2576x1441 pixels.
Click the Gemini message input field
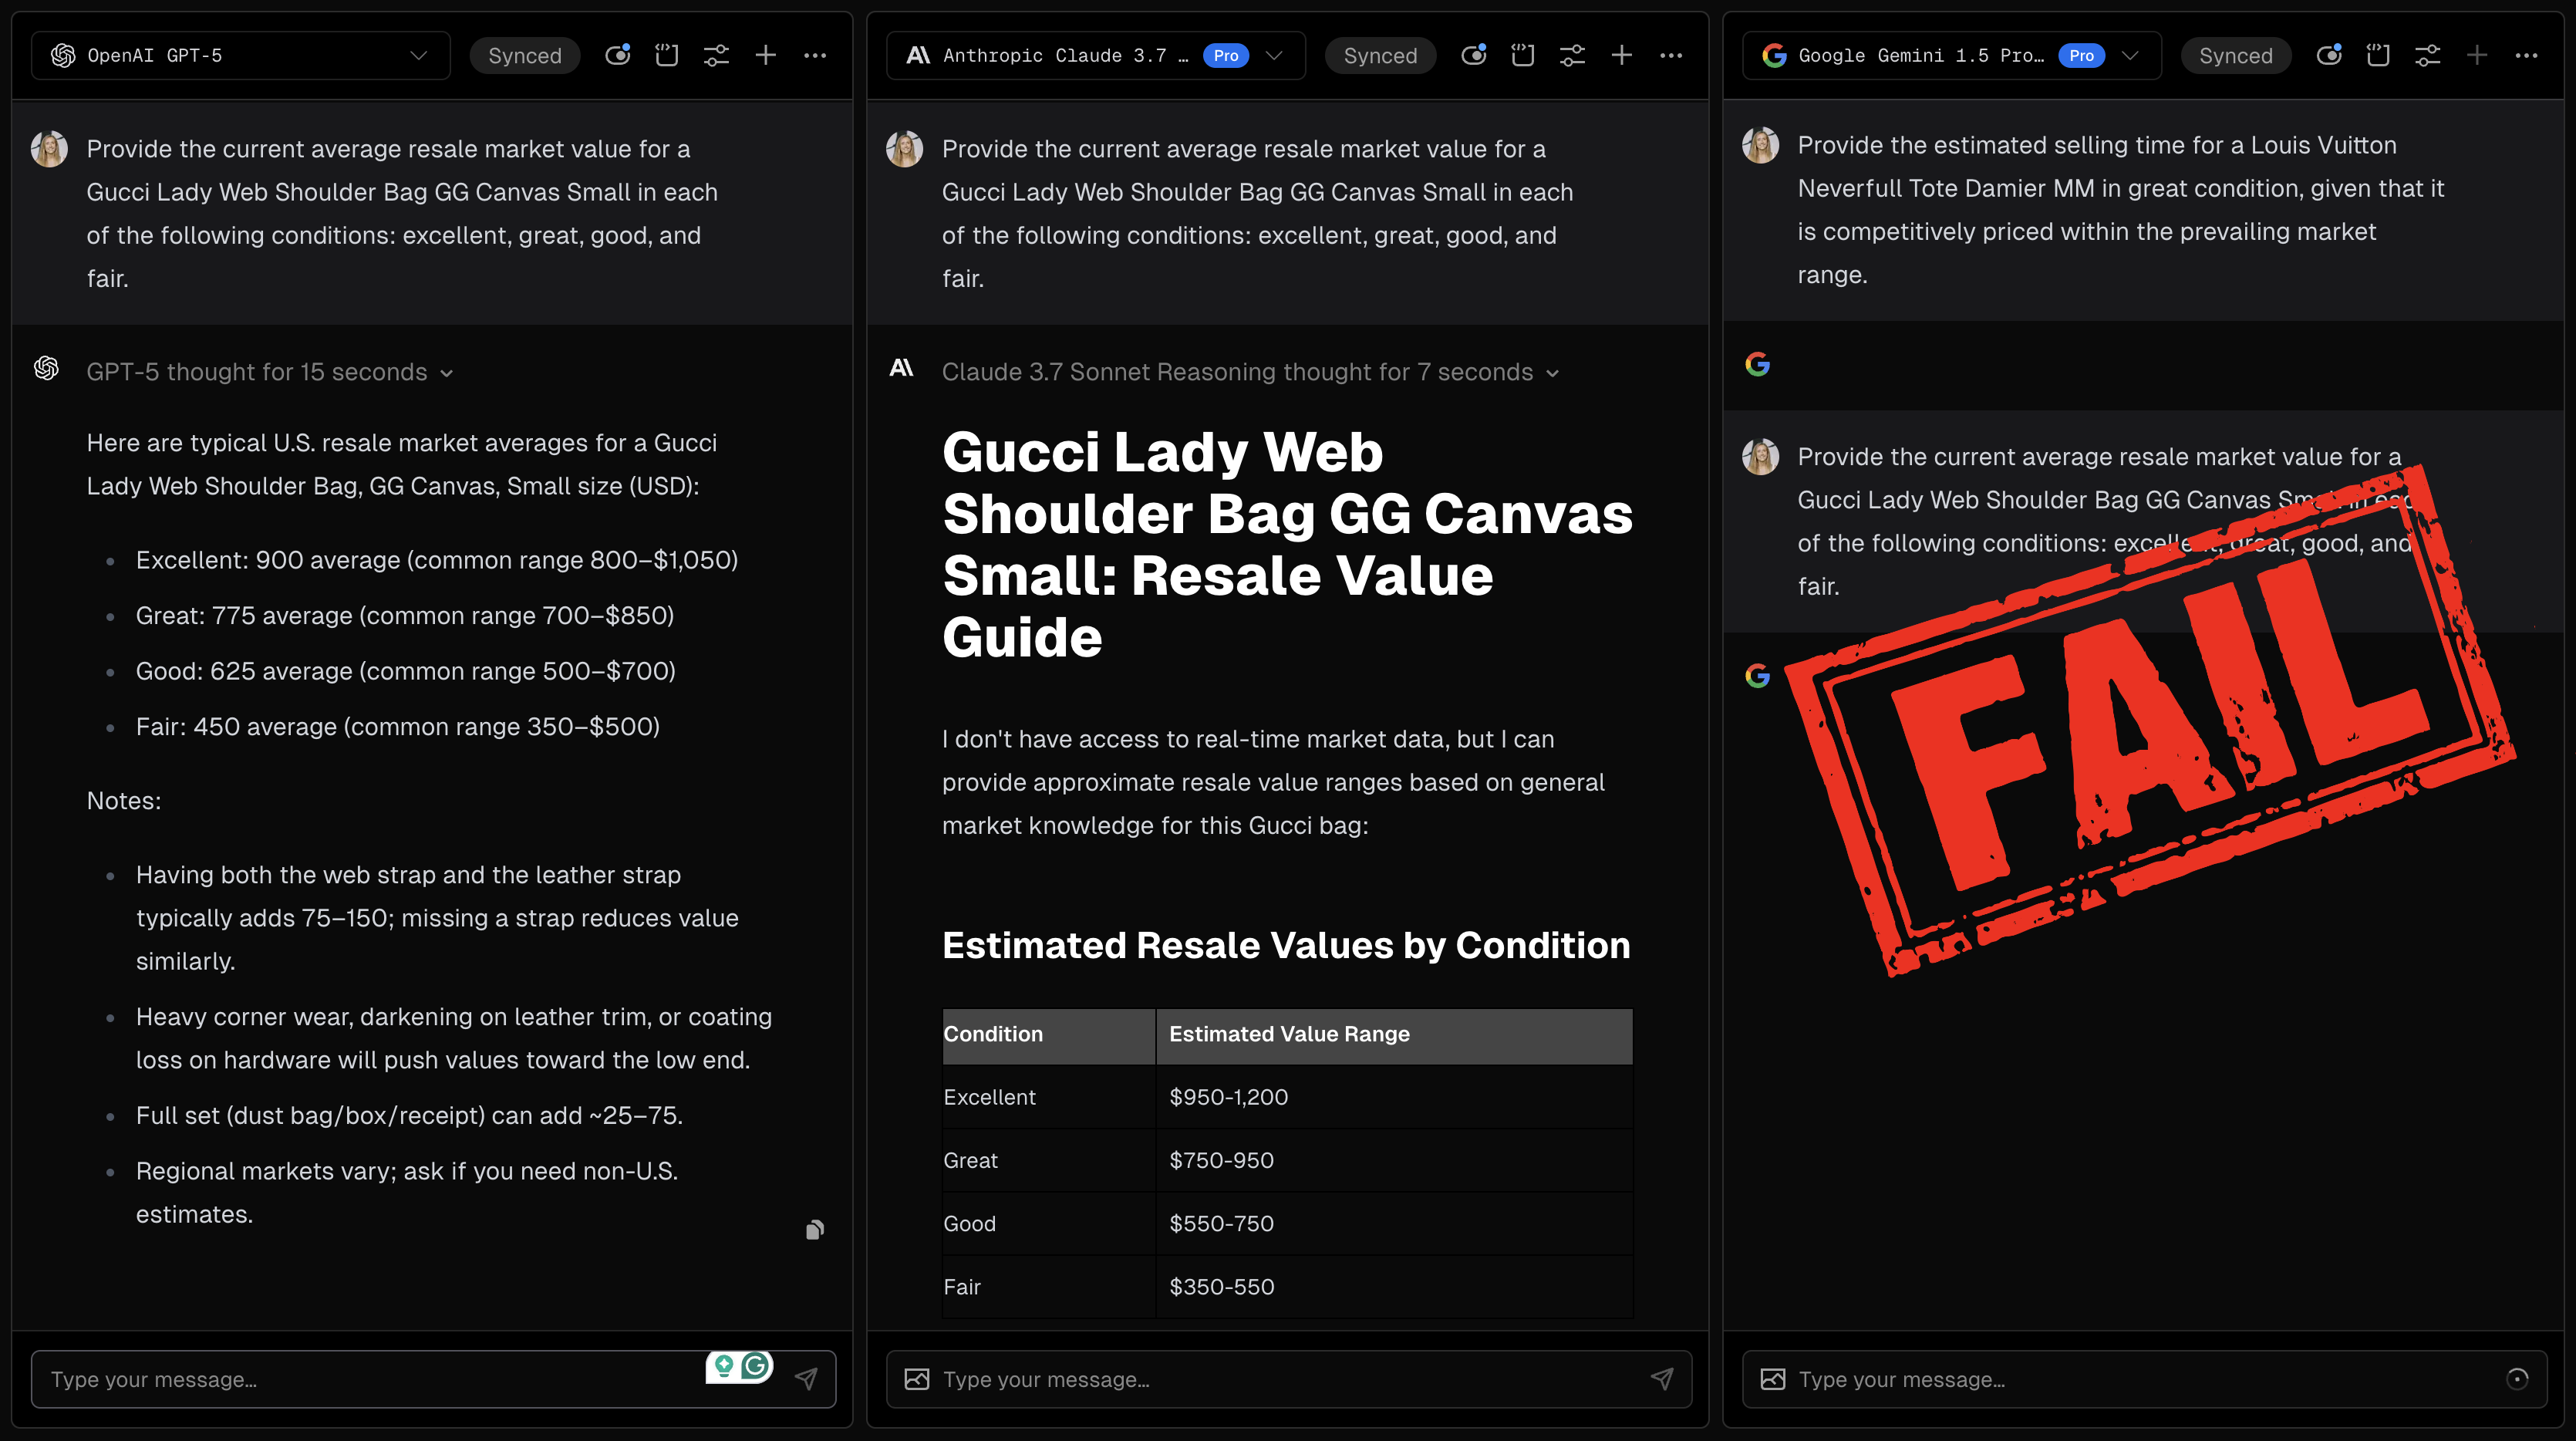click(2140, 1379)
